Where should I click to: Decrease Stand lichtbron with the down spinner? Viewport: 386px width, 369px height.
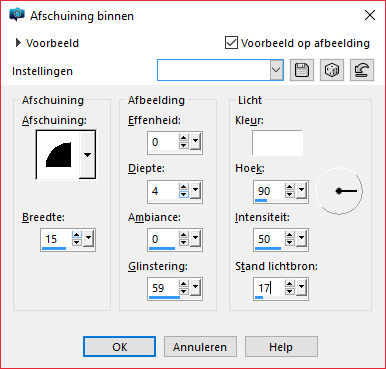tap(290, 292)
